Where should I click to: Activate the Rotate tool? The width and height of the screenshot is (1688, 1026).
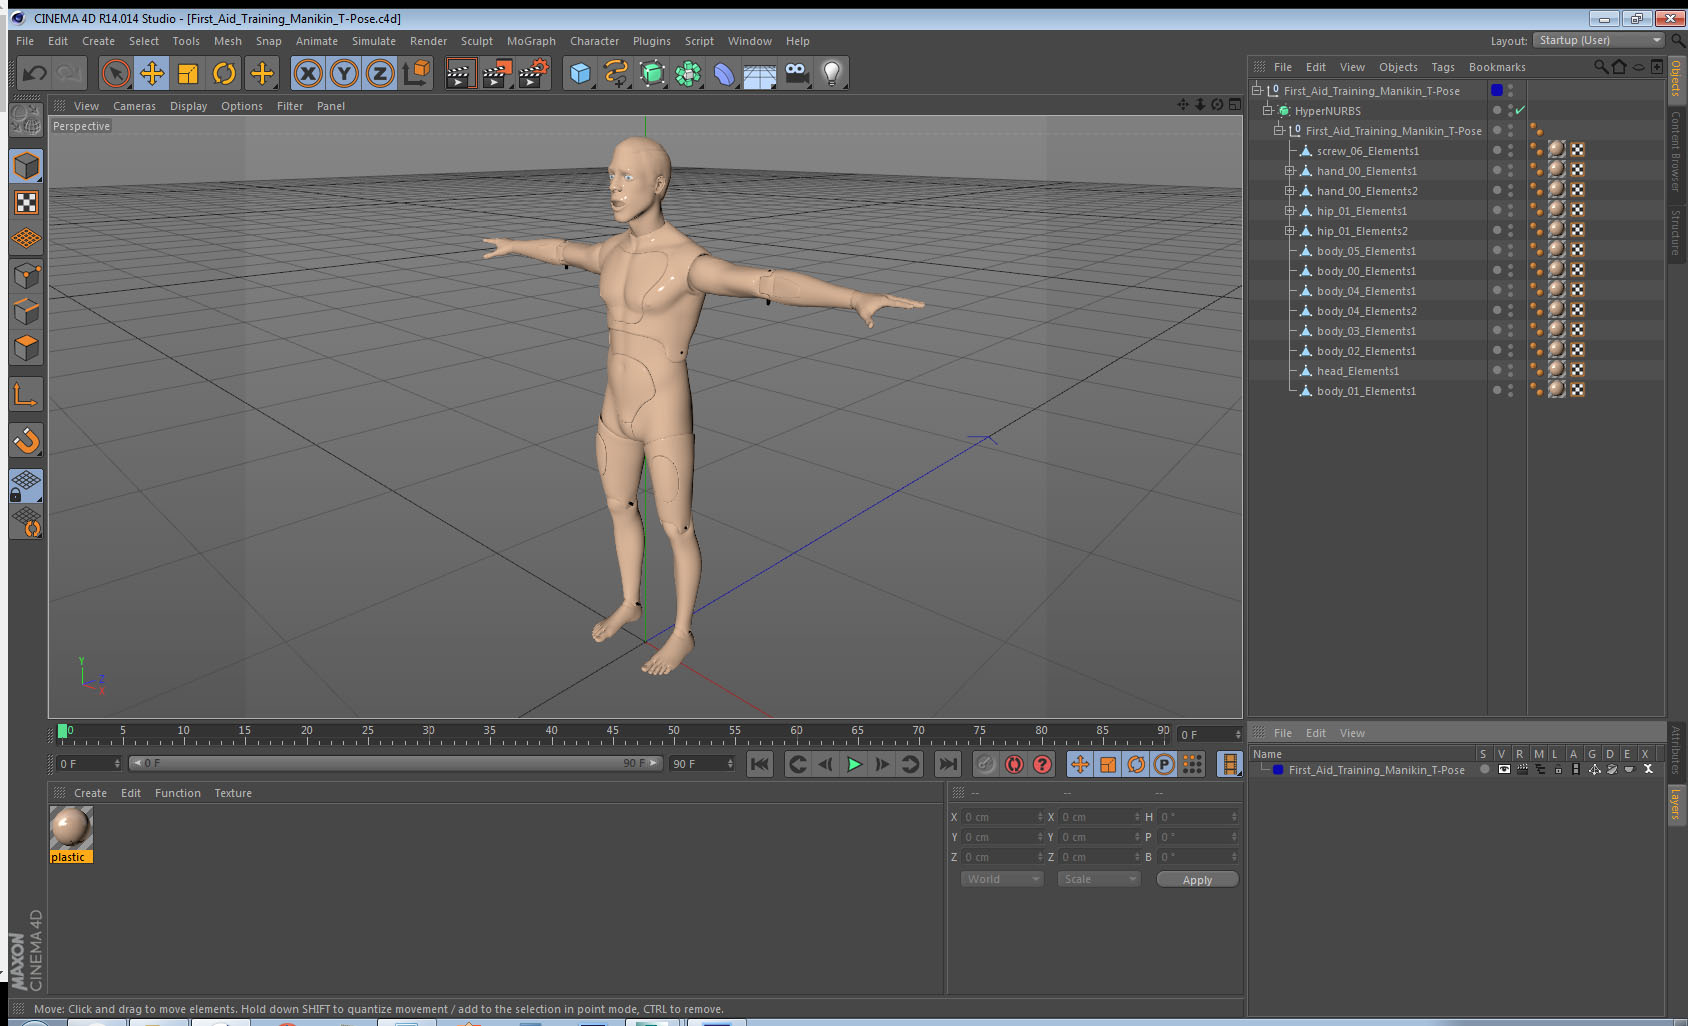224,73
